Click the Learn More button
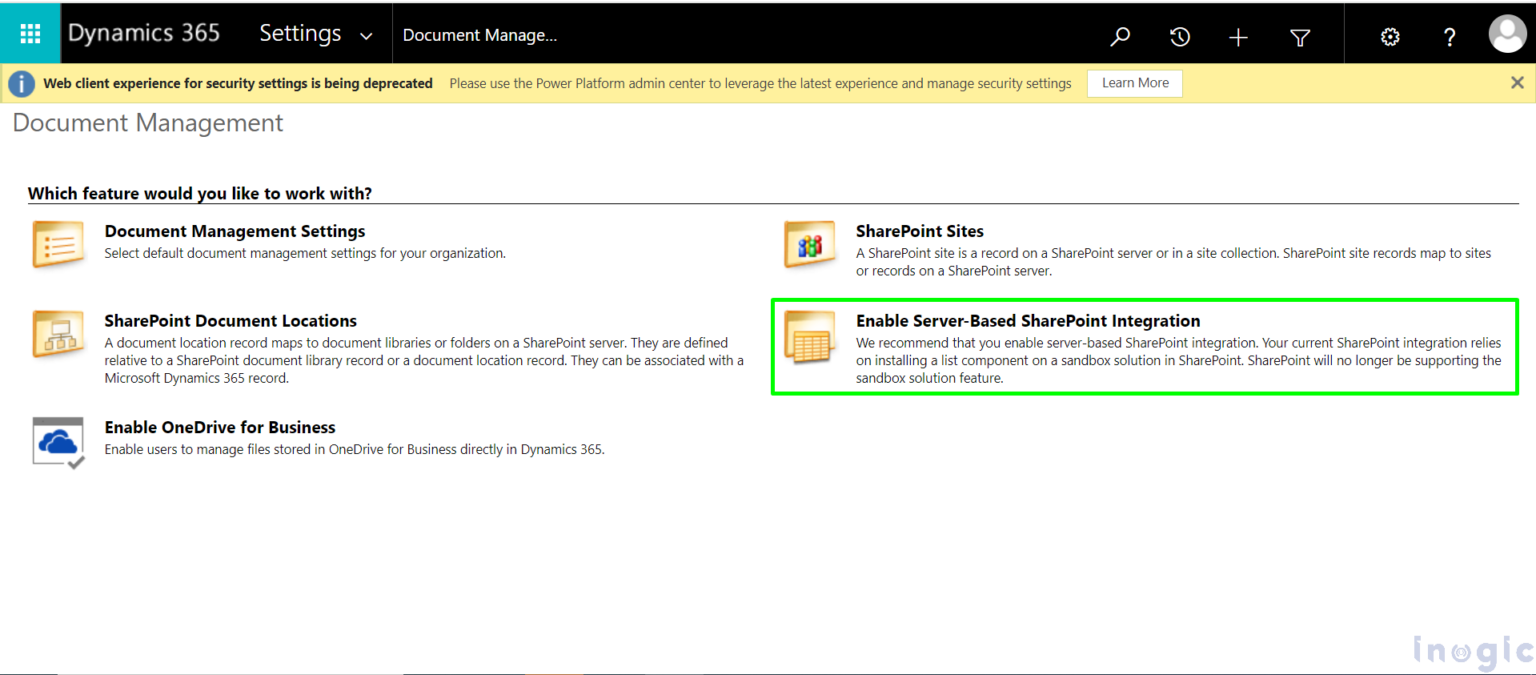The height and width of the screenshot is (675, 1536). [x=1134, y=83]
